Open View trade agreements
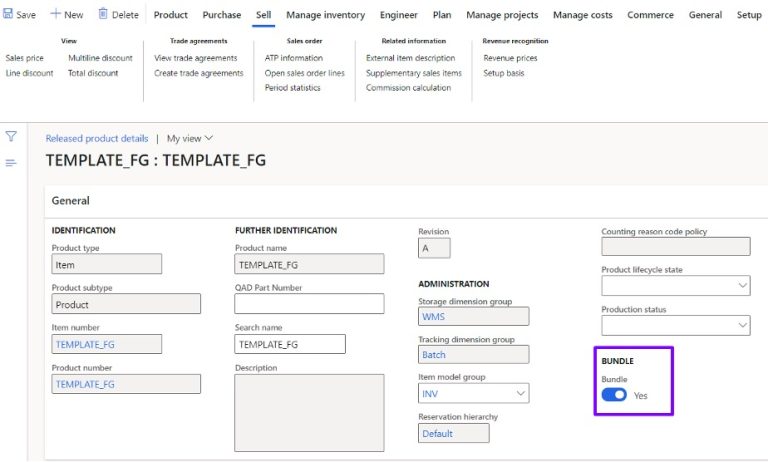Viewport: 768px width, 462px height. (x=195, y=58)
